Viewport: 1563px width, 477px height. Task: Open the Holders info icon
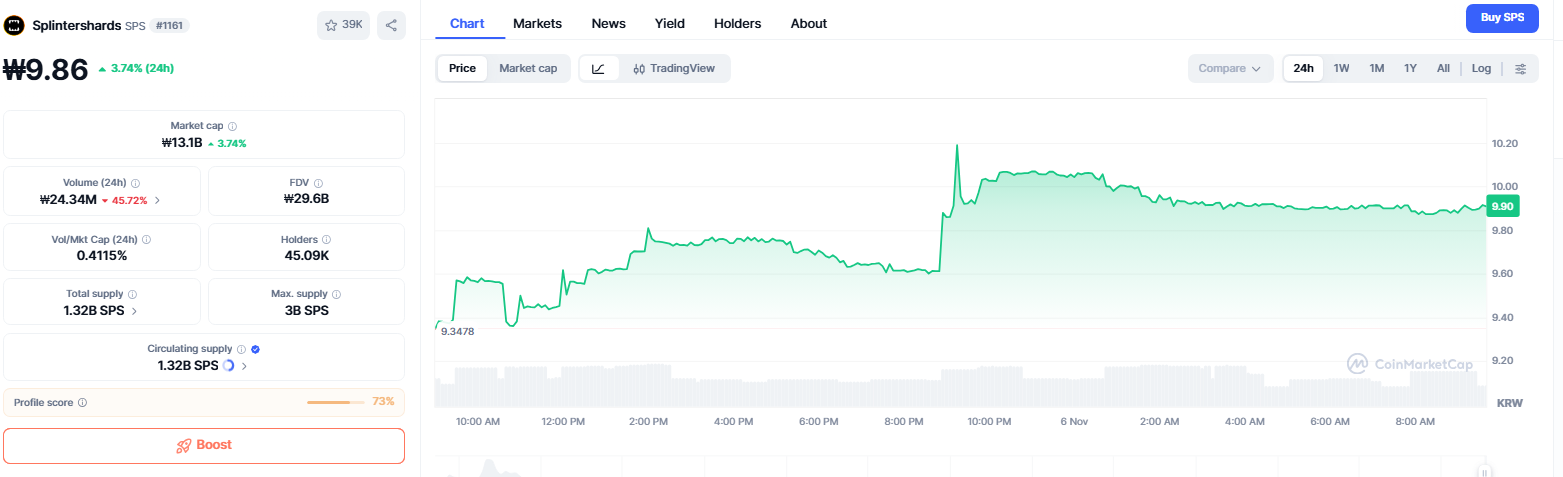click(x=327, y=240)
